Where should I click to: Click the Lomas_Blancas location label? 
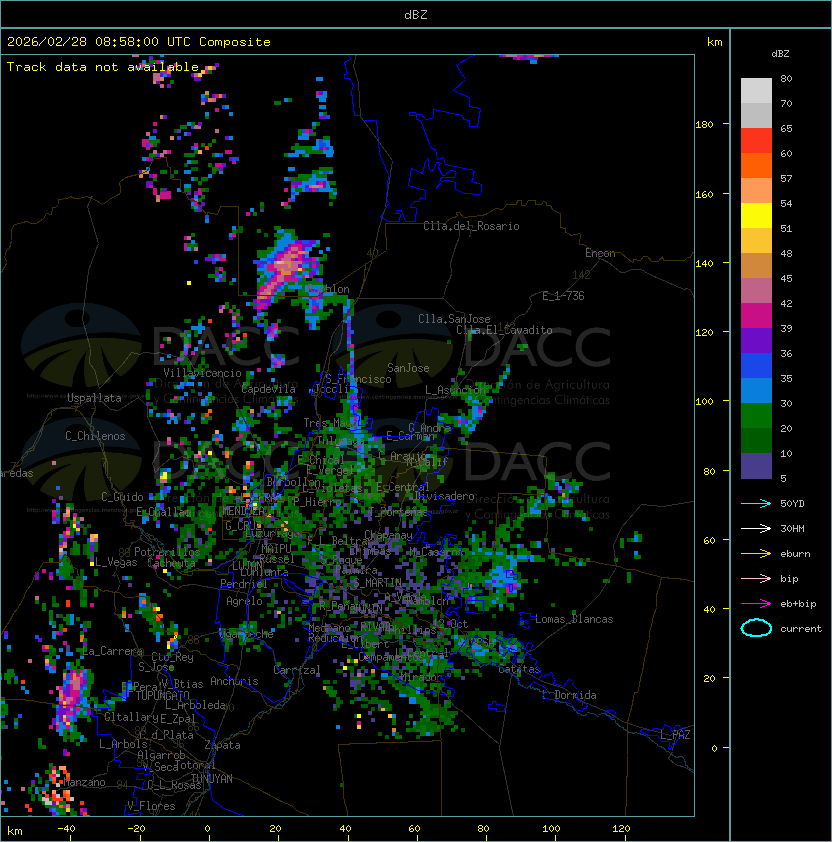(574, 619)
